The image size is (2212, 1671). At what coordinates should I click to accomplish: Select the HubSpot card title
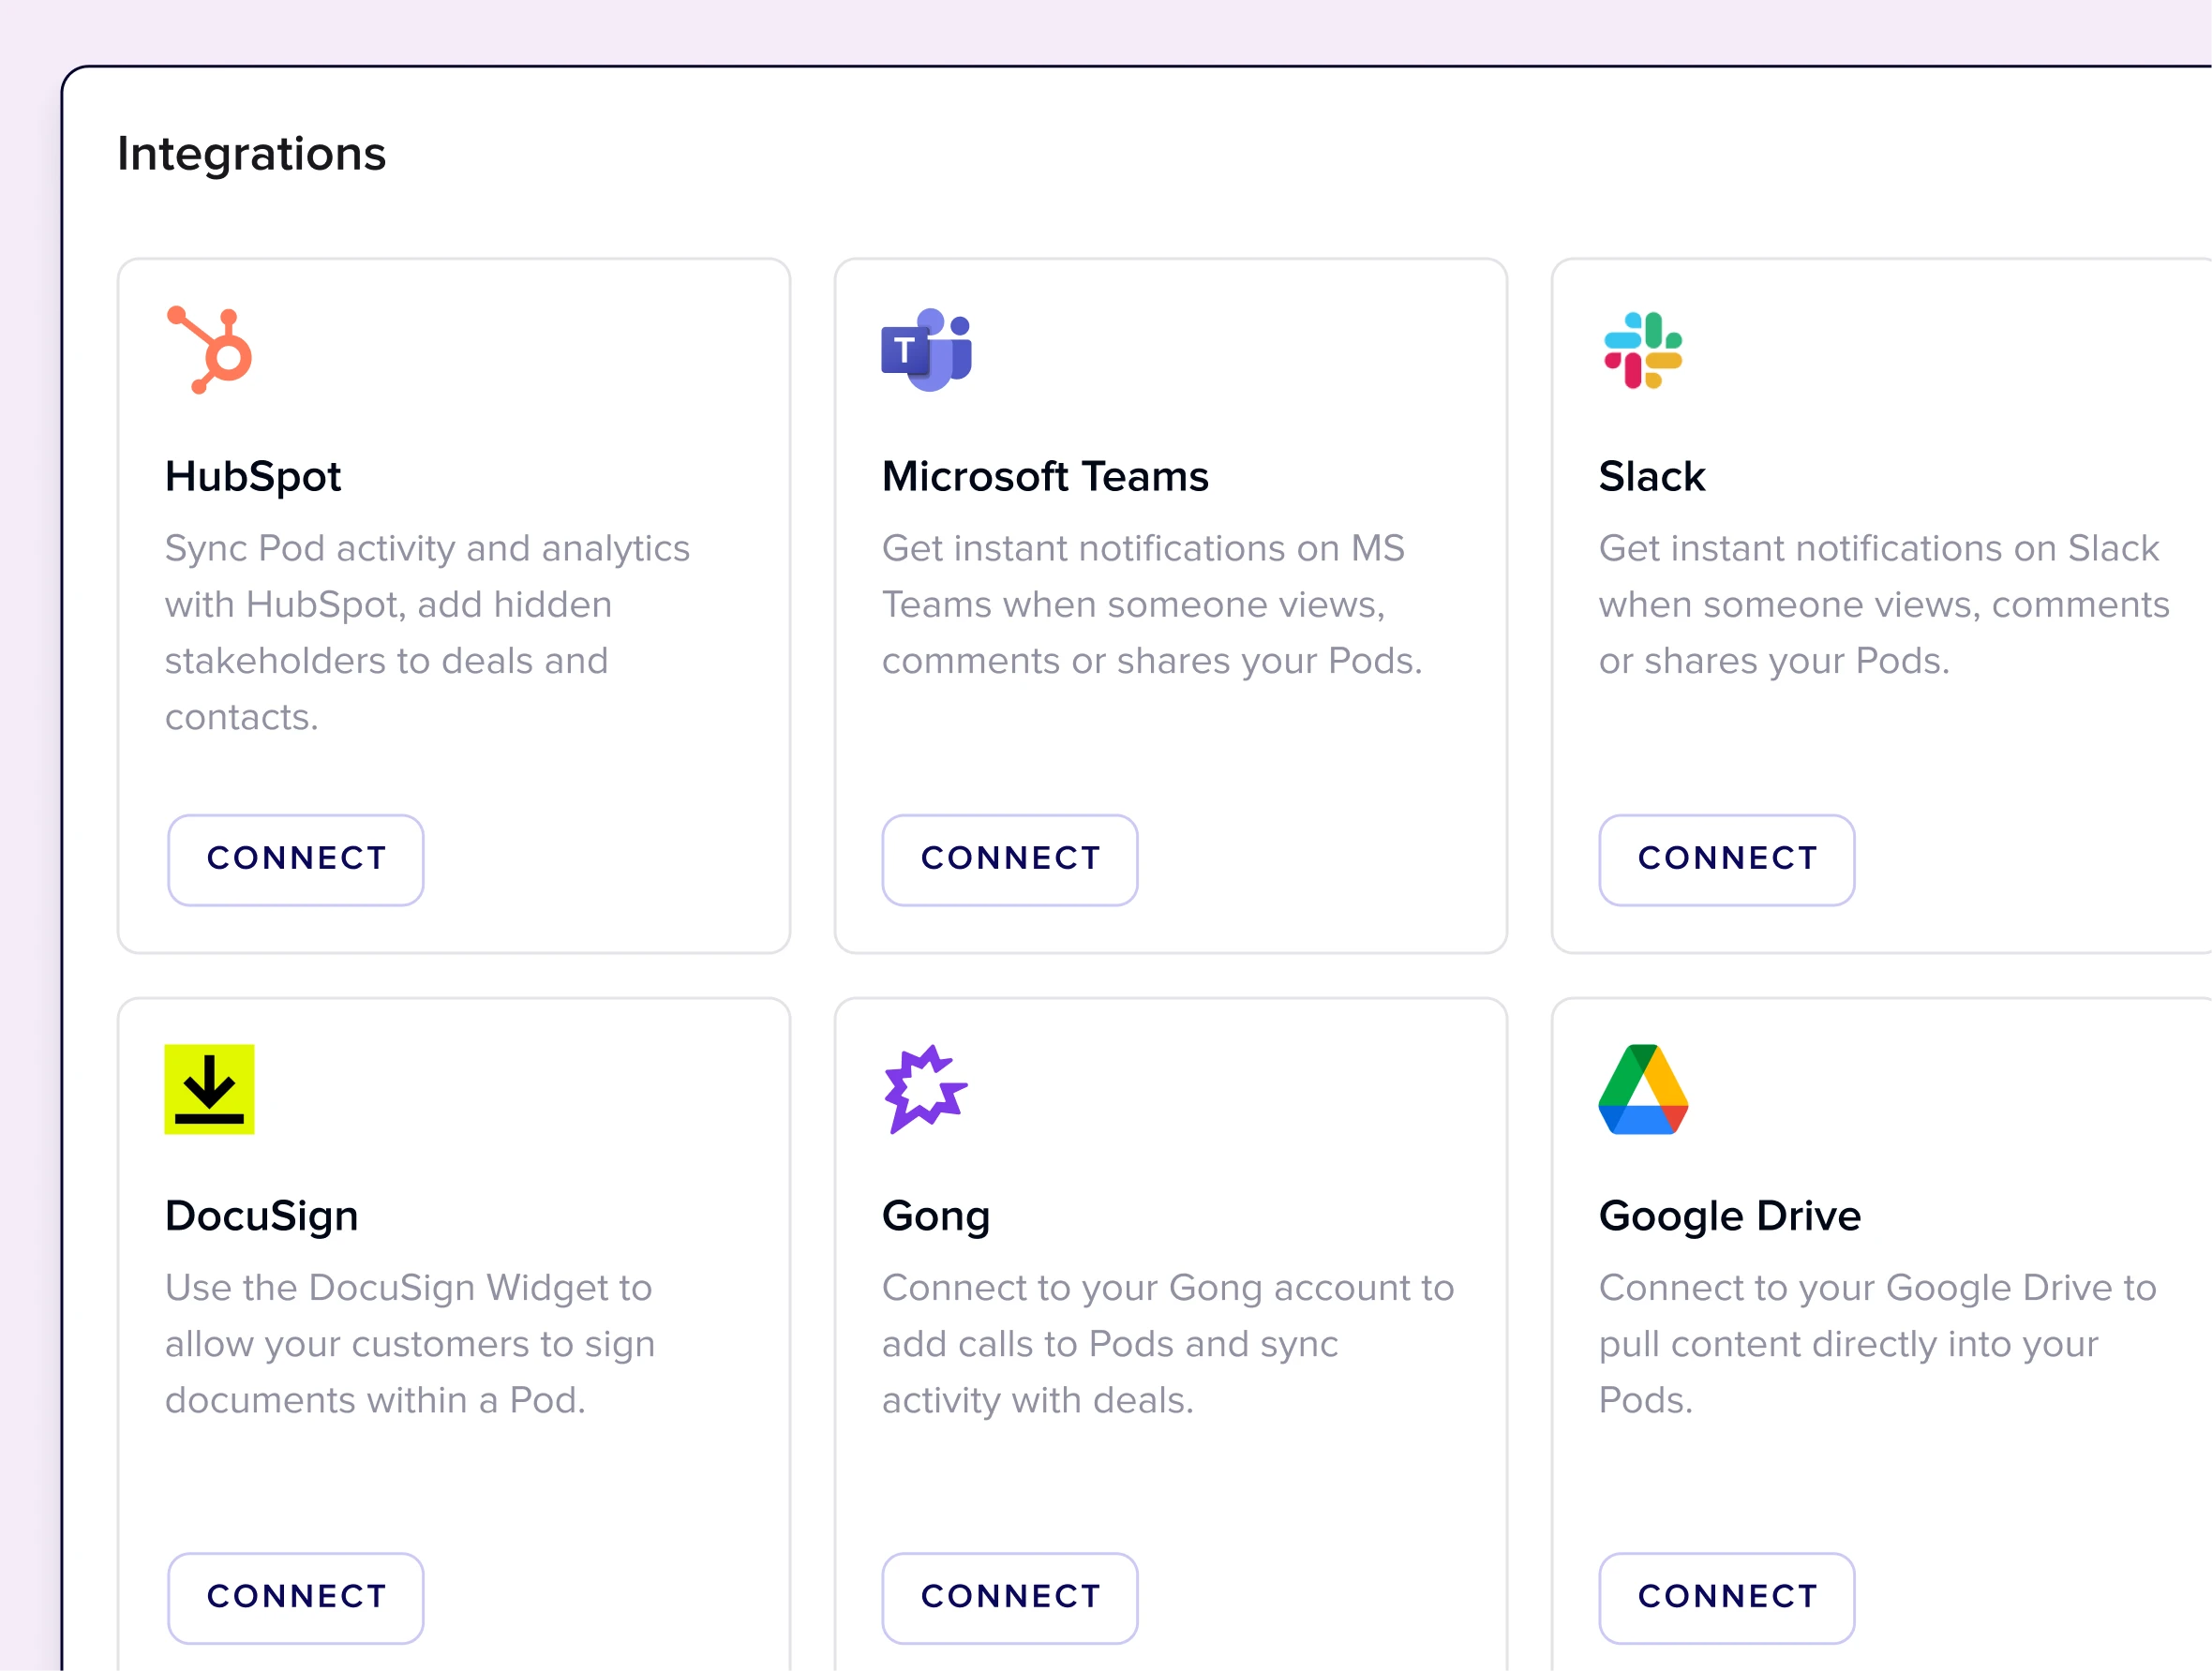click(253, 476)
